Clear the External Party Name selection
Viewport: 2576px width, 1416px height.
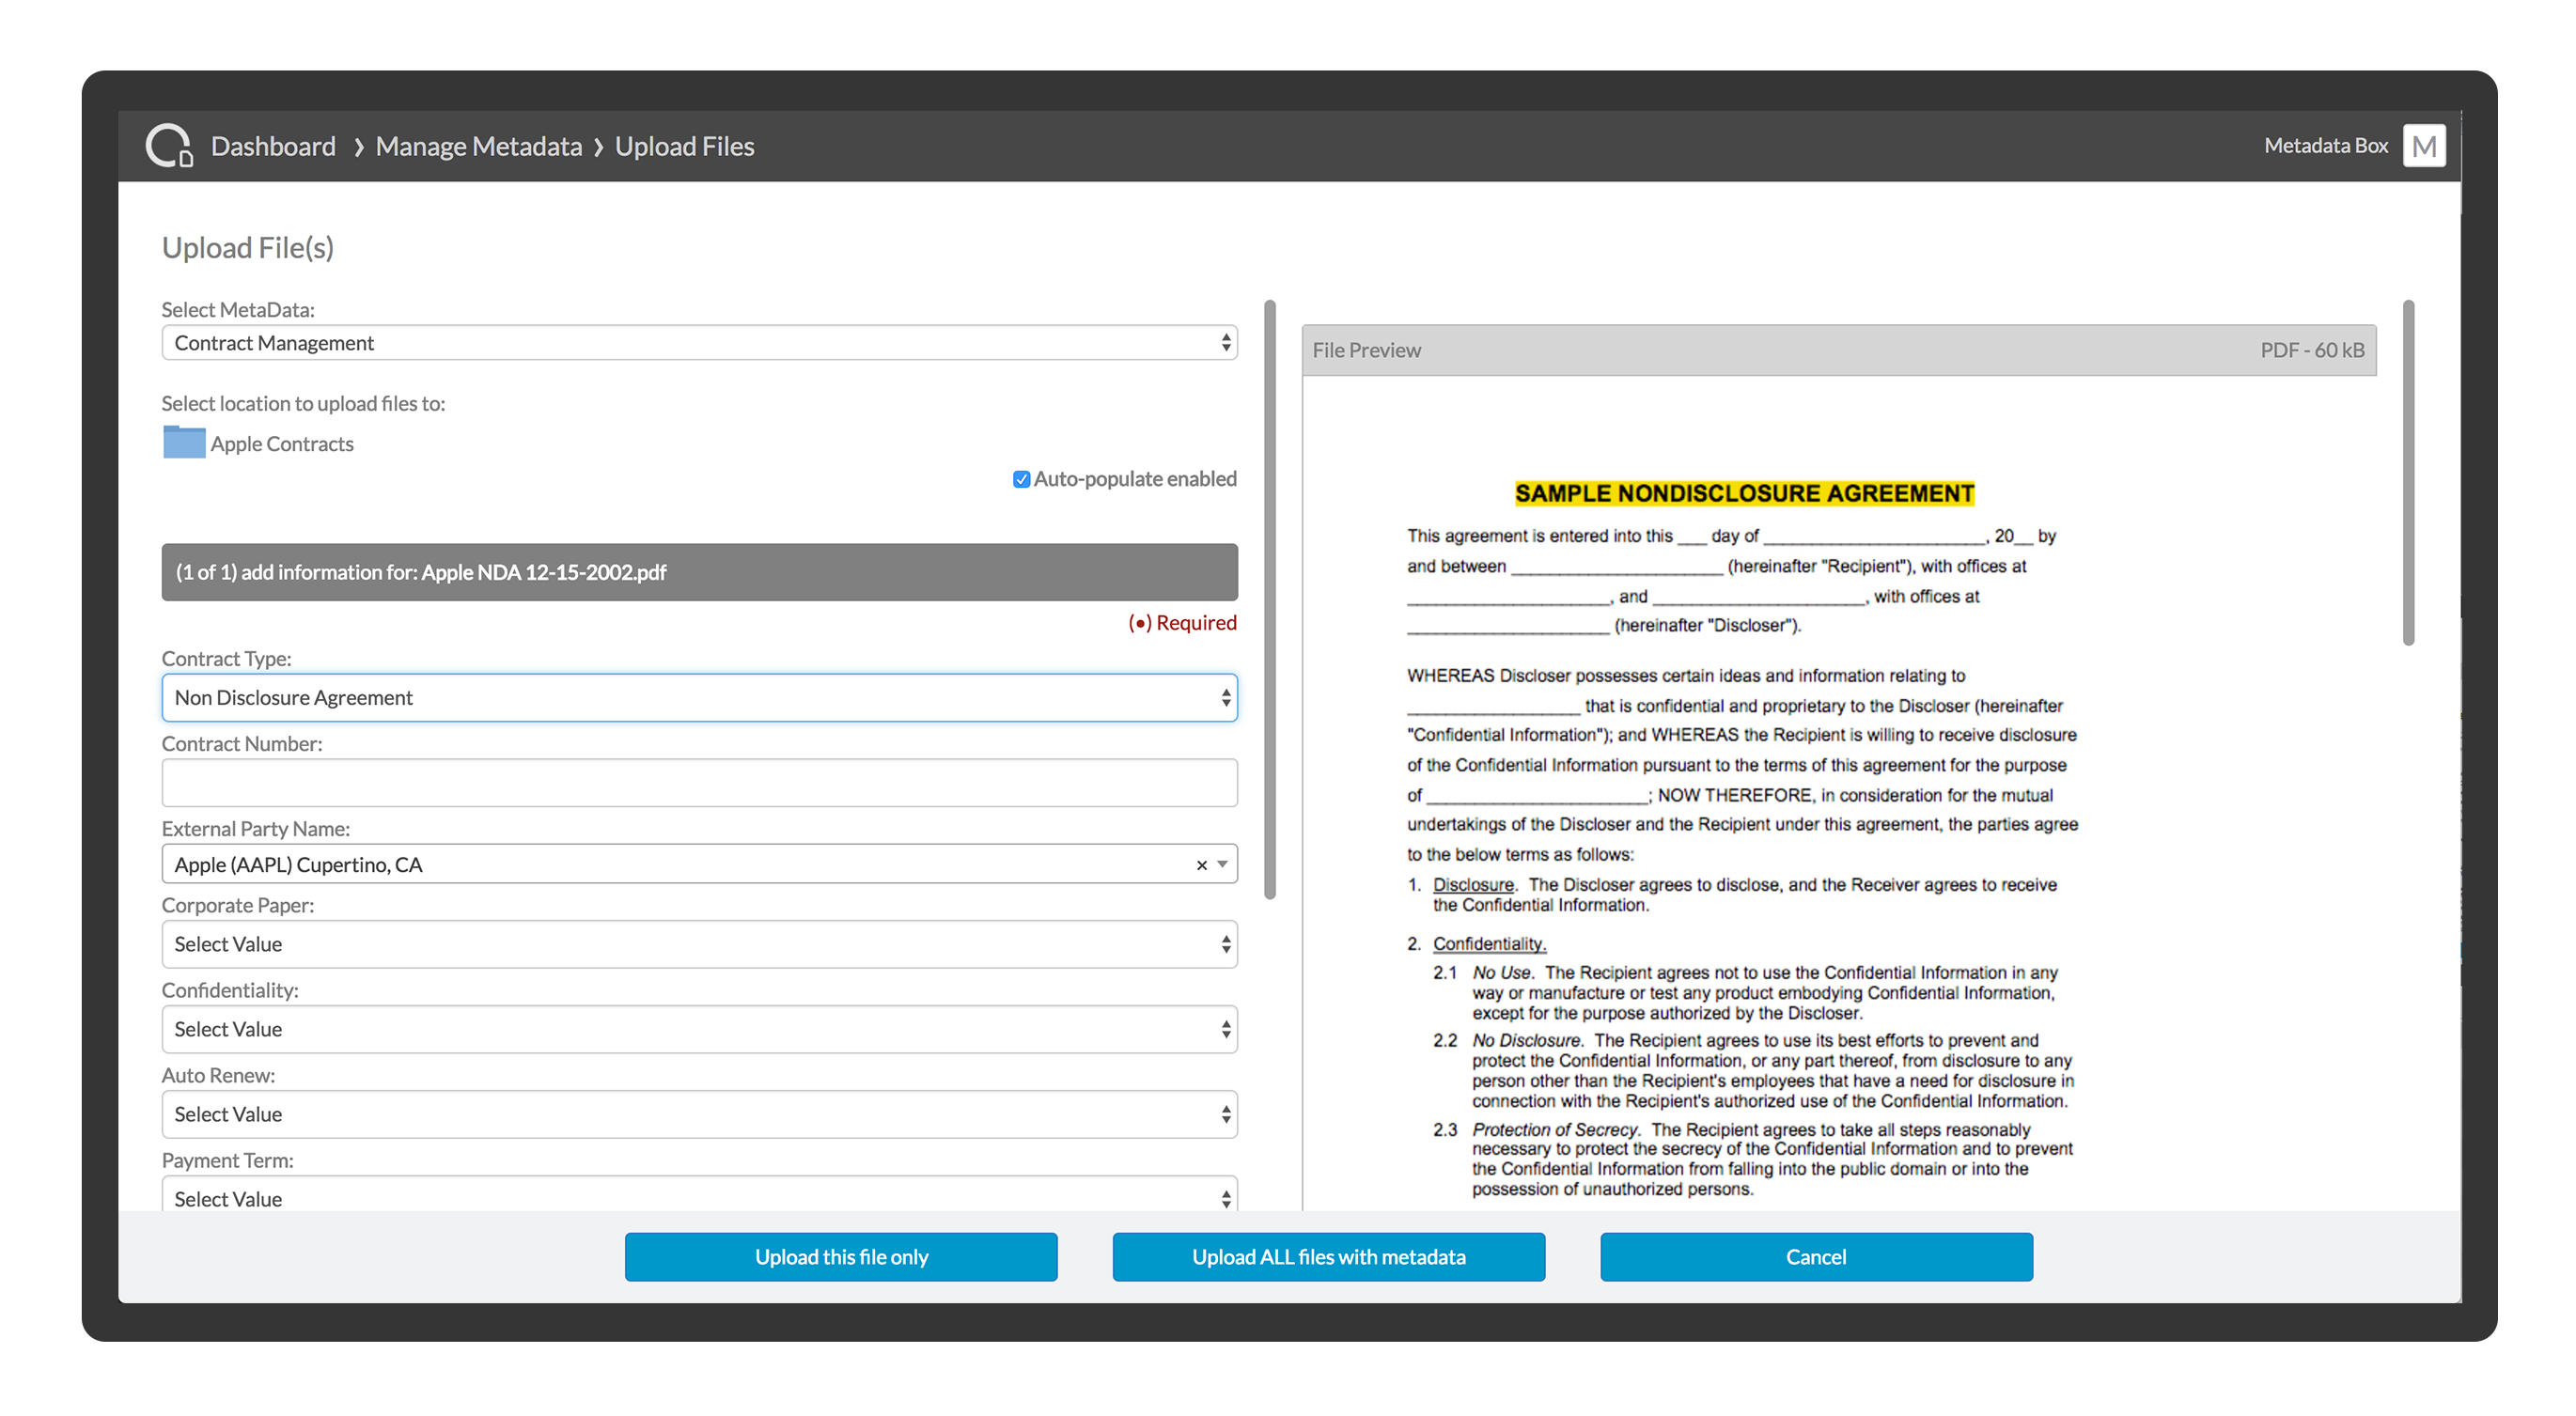1201,865
